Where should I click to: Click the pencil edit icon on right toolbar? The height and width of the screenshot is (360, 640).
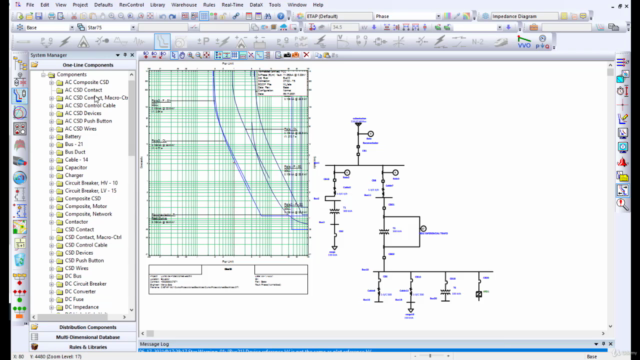coord(622,118)
